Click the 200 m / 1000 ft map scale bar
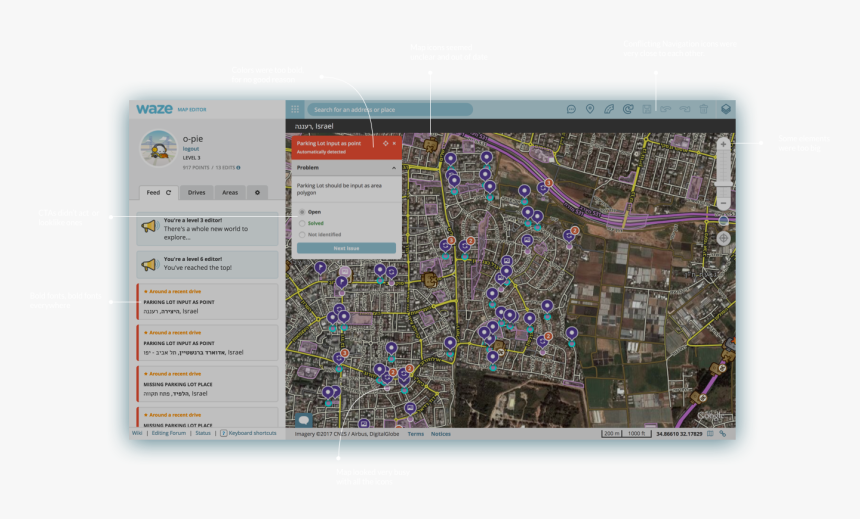This screenshot has height=519, width=860. pyautogui.click(x=626, y=433)
